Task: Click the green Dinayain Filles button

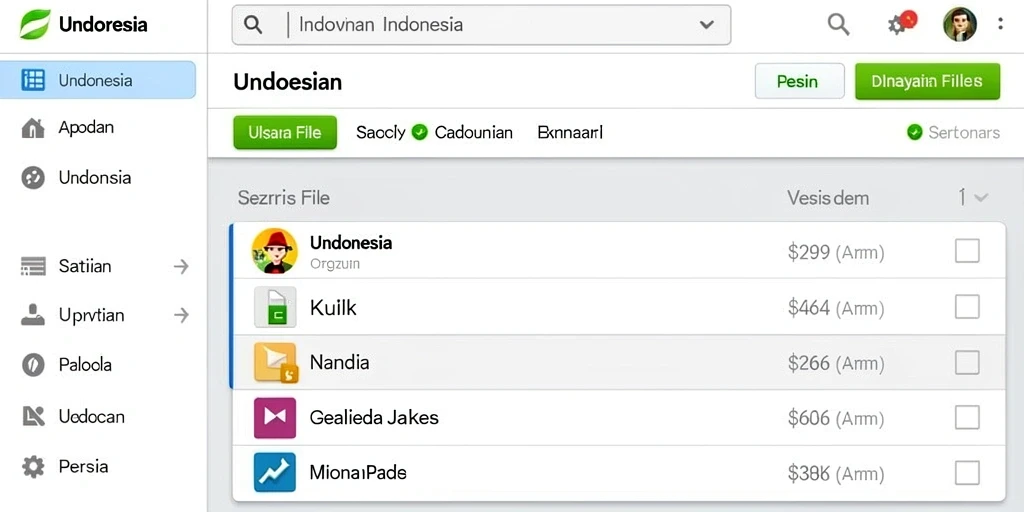Action: (927, 82)
